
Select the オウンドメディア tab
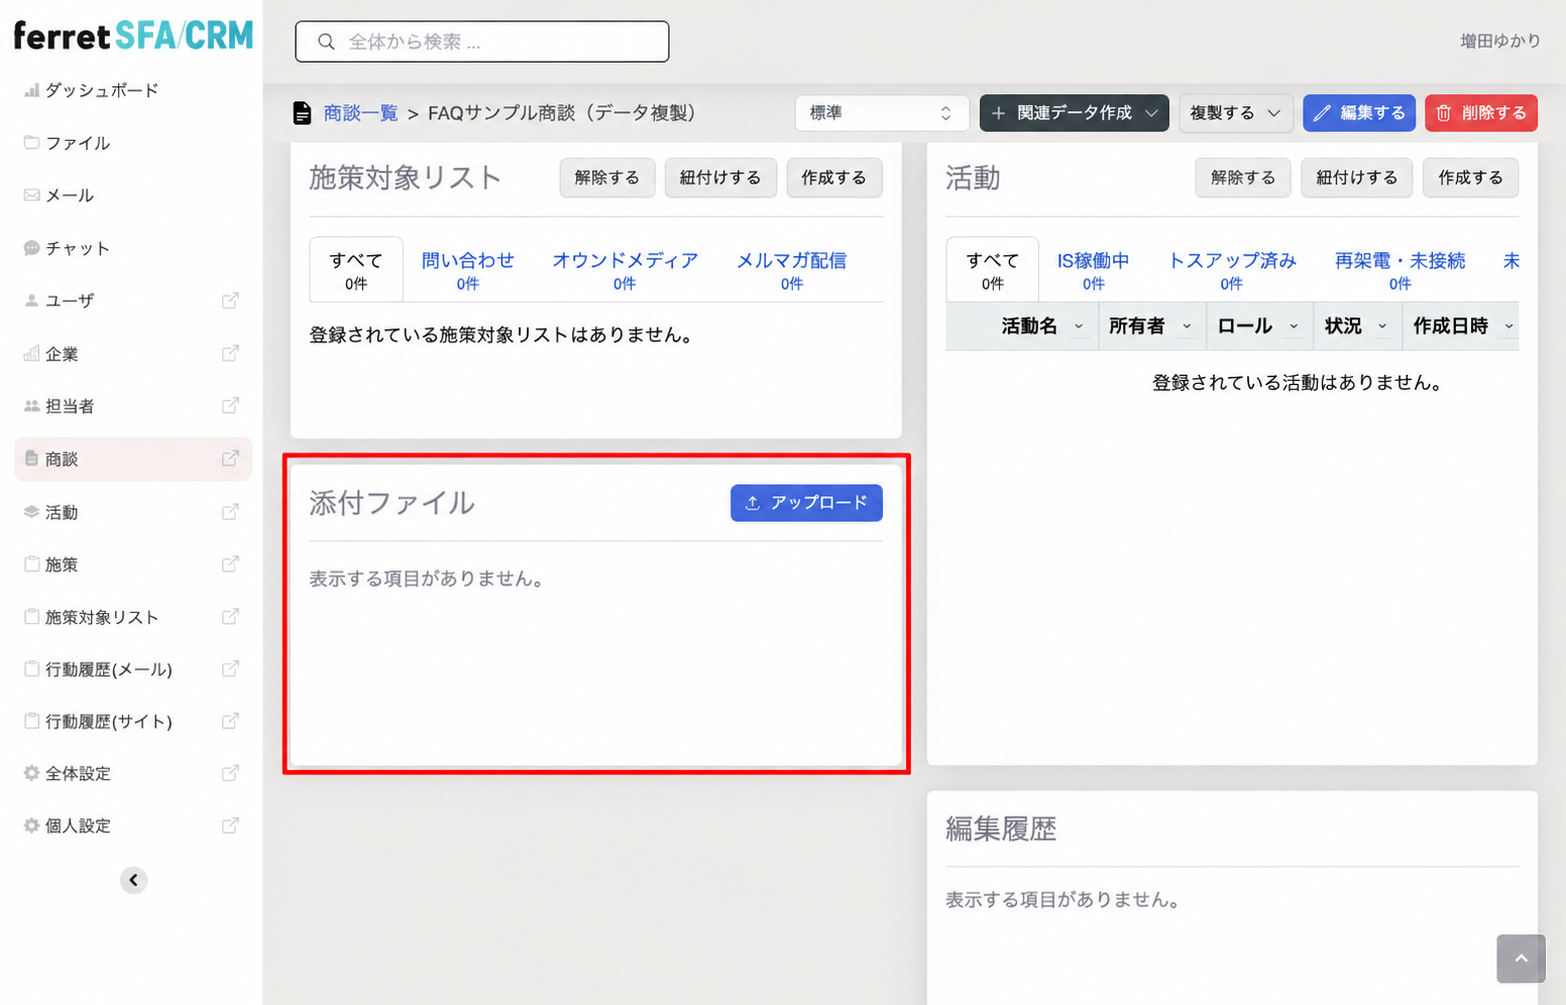click(625, 270)
